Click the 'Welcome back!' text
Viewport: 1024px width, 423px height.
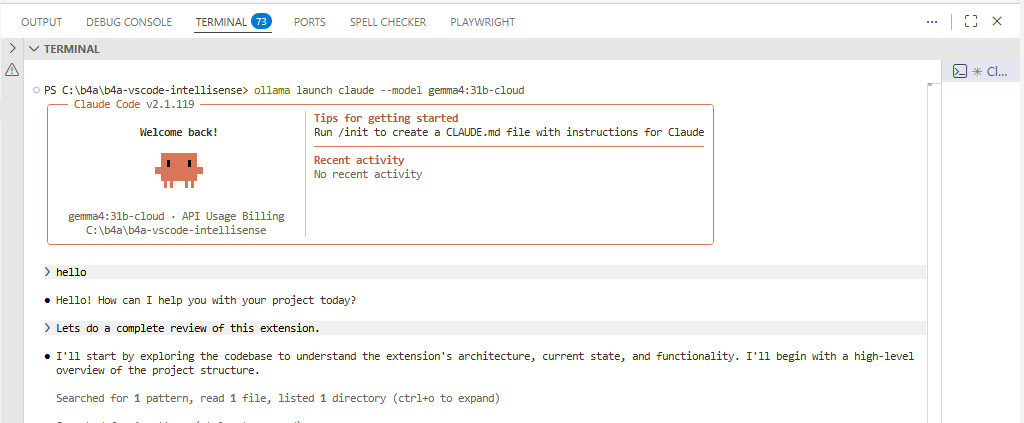pyautogui.click(x=179, y=133)
